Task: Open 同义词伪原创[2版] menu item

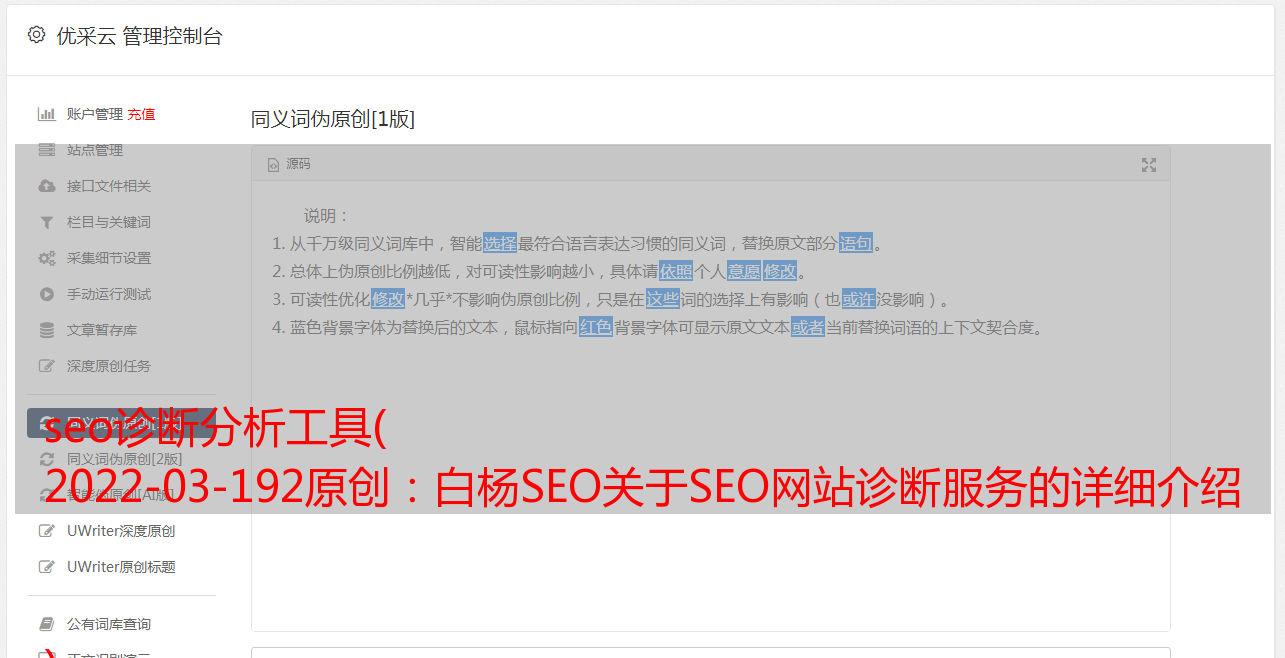Action: point(125,459)
